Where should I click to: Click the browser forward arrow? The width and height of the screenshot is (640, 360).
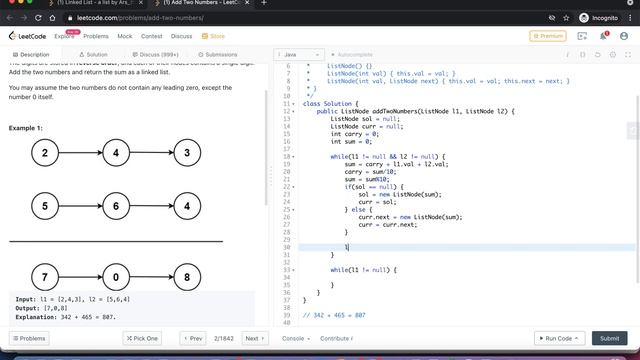click(24, 18)
